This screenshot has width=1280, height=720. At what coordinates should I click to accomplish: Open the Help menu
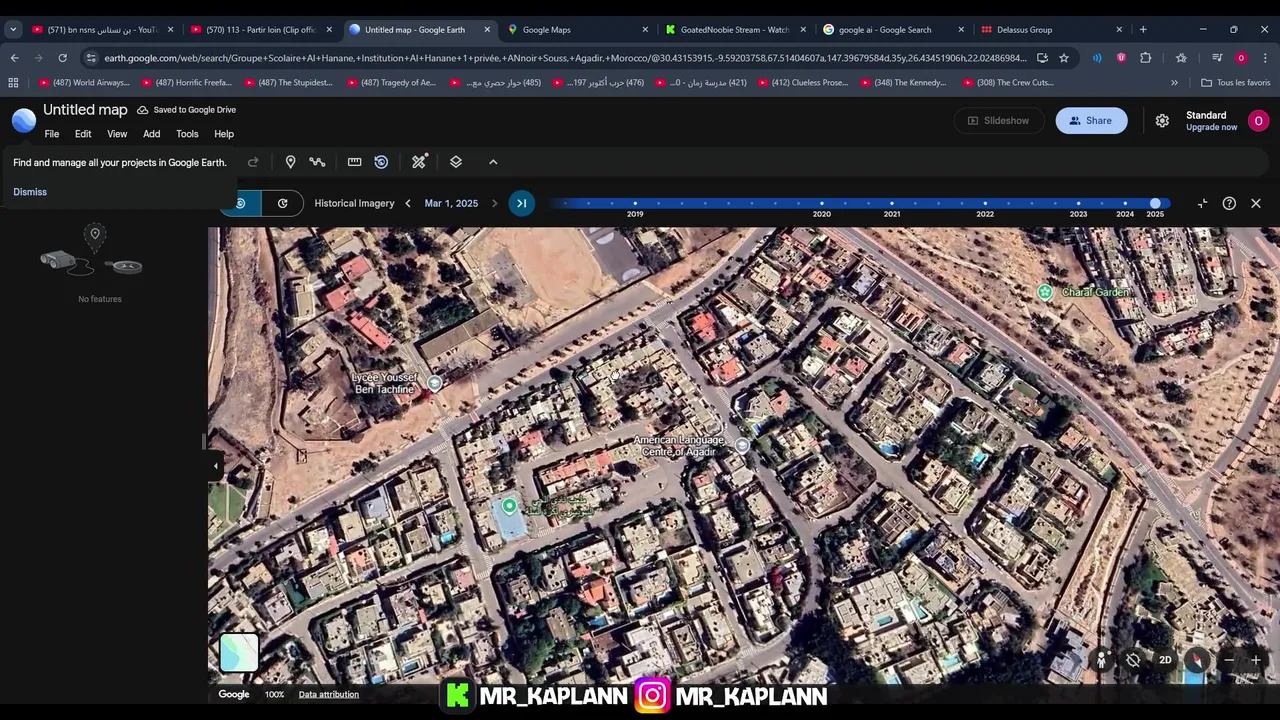(x=224, y=134)
